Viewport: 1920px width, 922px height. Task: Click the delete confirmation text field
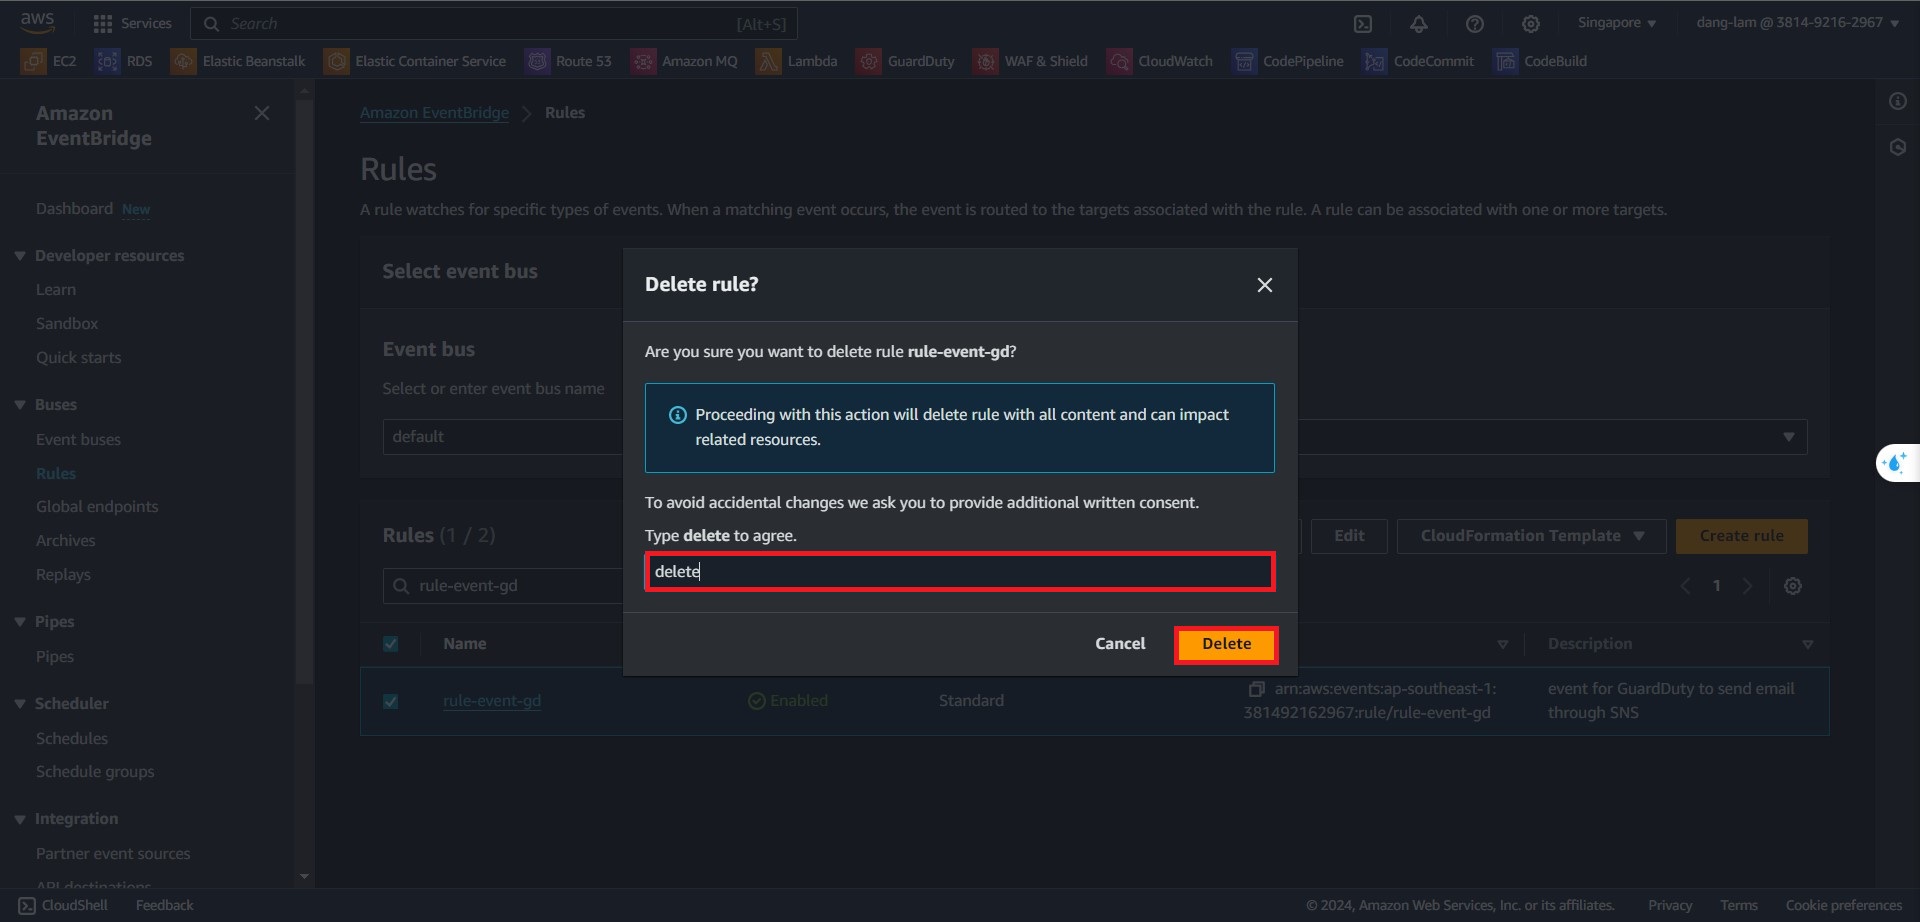point(959,572)
